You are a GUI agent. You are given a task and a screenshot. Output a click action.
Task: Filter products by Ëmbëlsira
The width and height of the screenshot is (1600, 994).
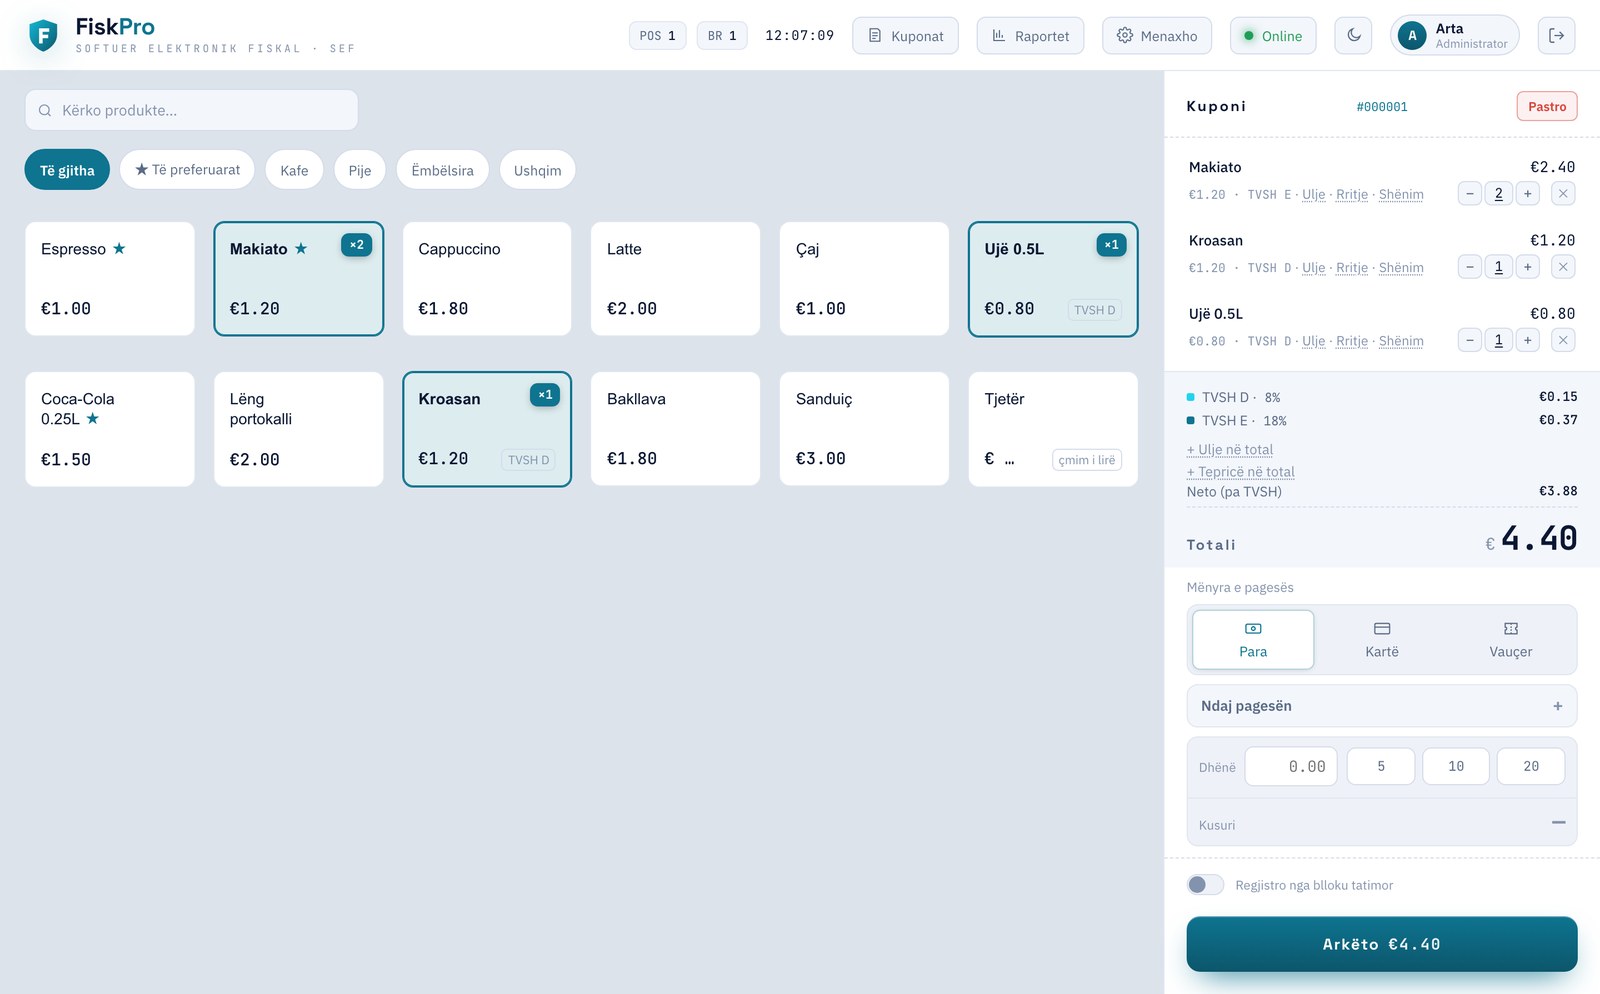coord(442,170)
